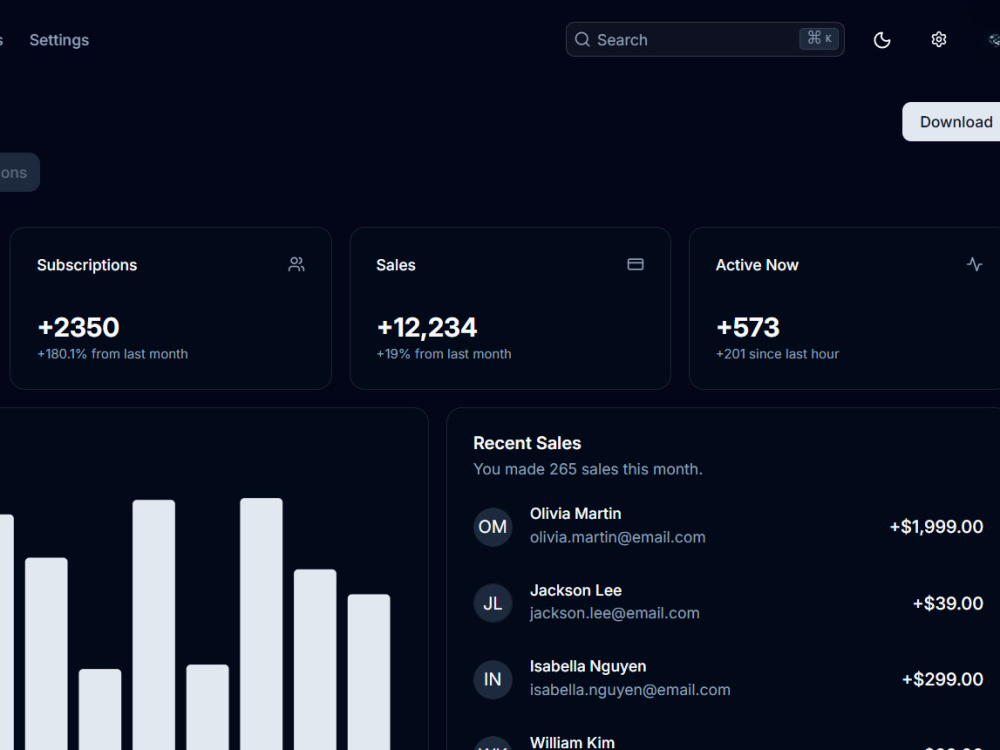
Task: Click the +573 active now value
Action: click(747, 327)
